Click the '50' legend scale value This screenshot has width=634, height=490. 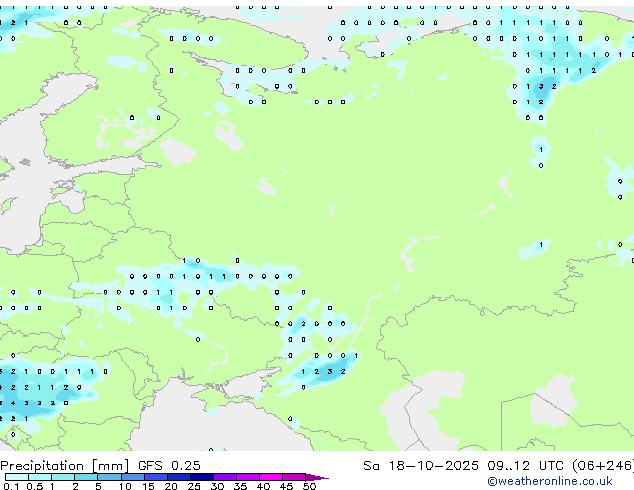tap(310, 486)
